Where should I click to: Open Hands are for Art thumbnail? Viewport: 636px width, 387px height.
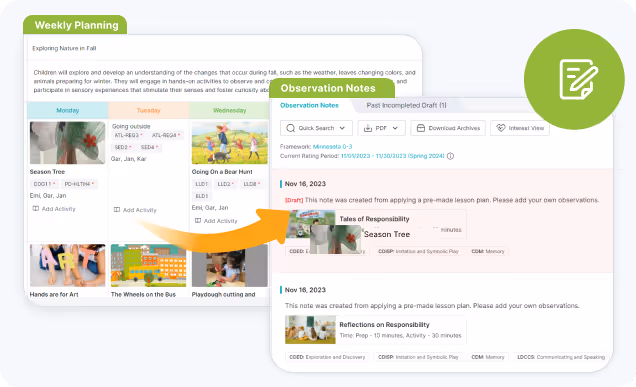point(67,265)
